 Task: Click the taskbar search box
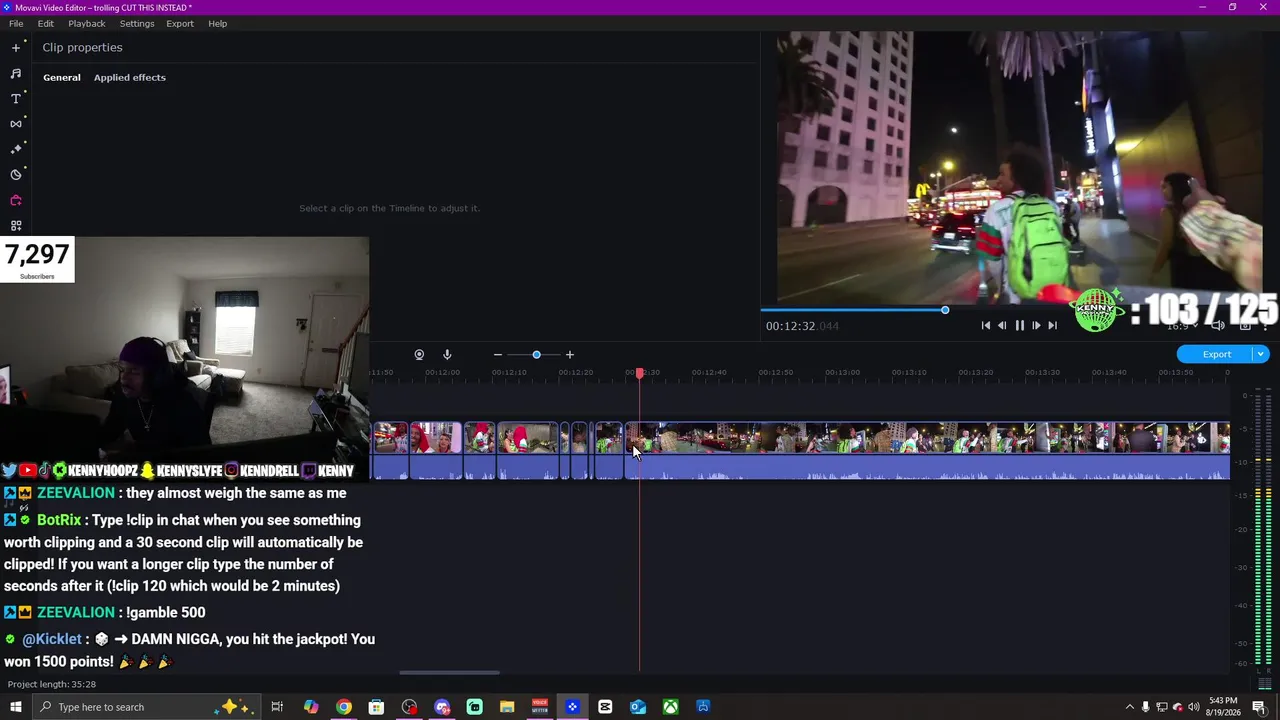coord(145,707)
